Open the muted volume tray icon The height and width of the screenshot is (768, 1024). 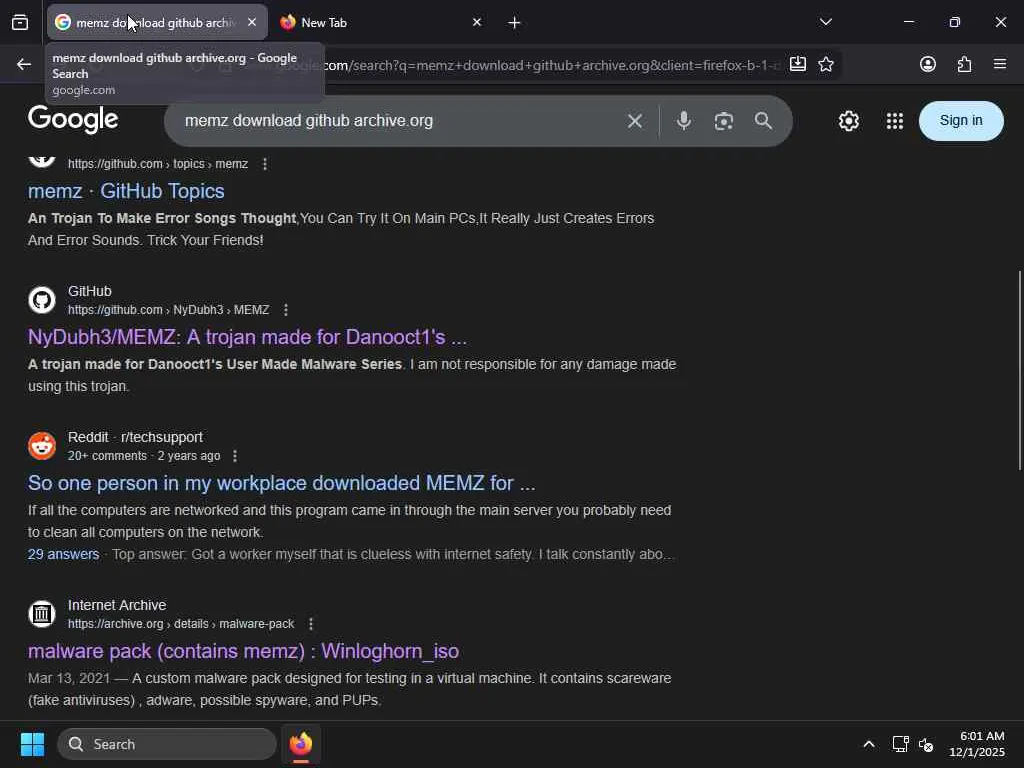point(925,744)
